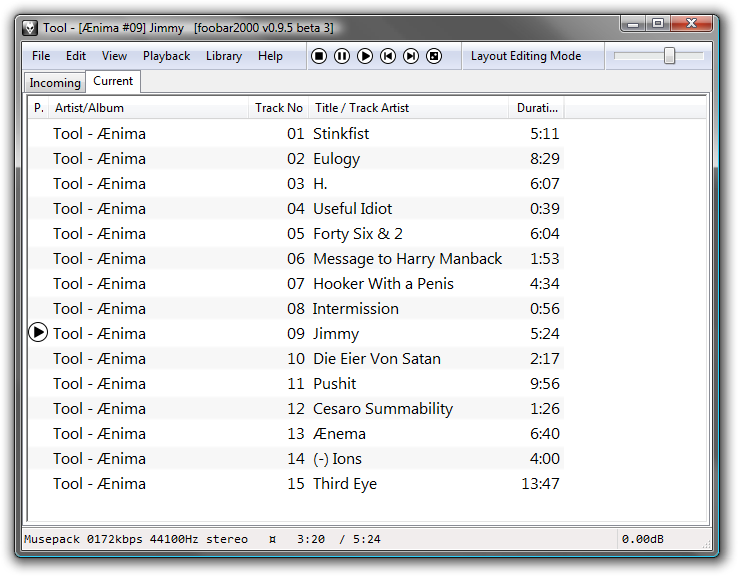Sort by the Track No column header
738x576 pixels.
point(279,108)
